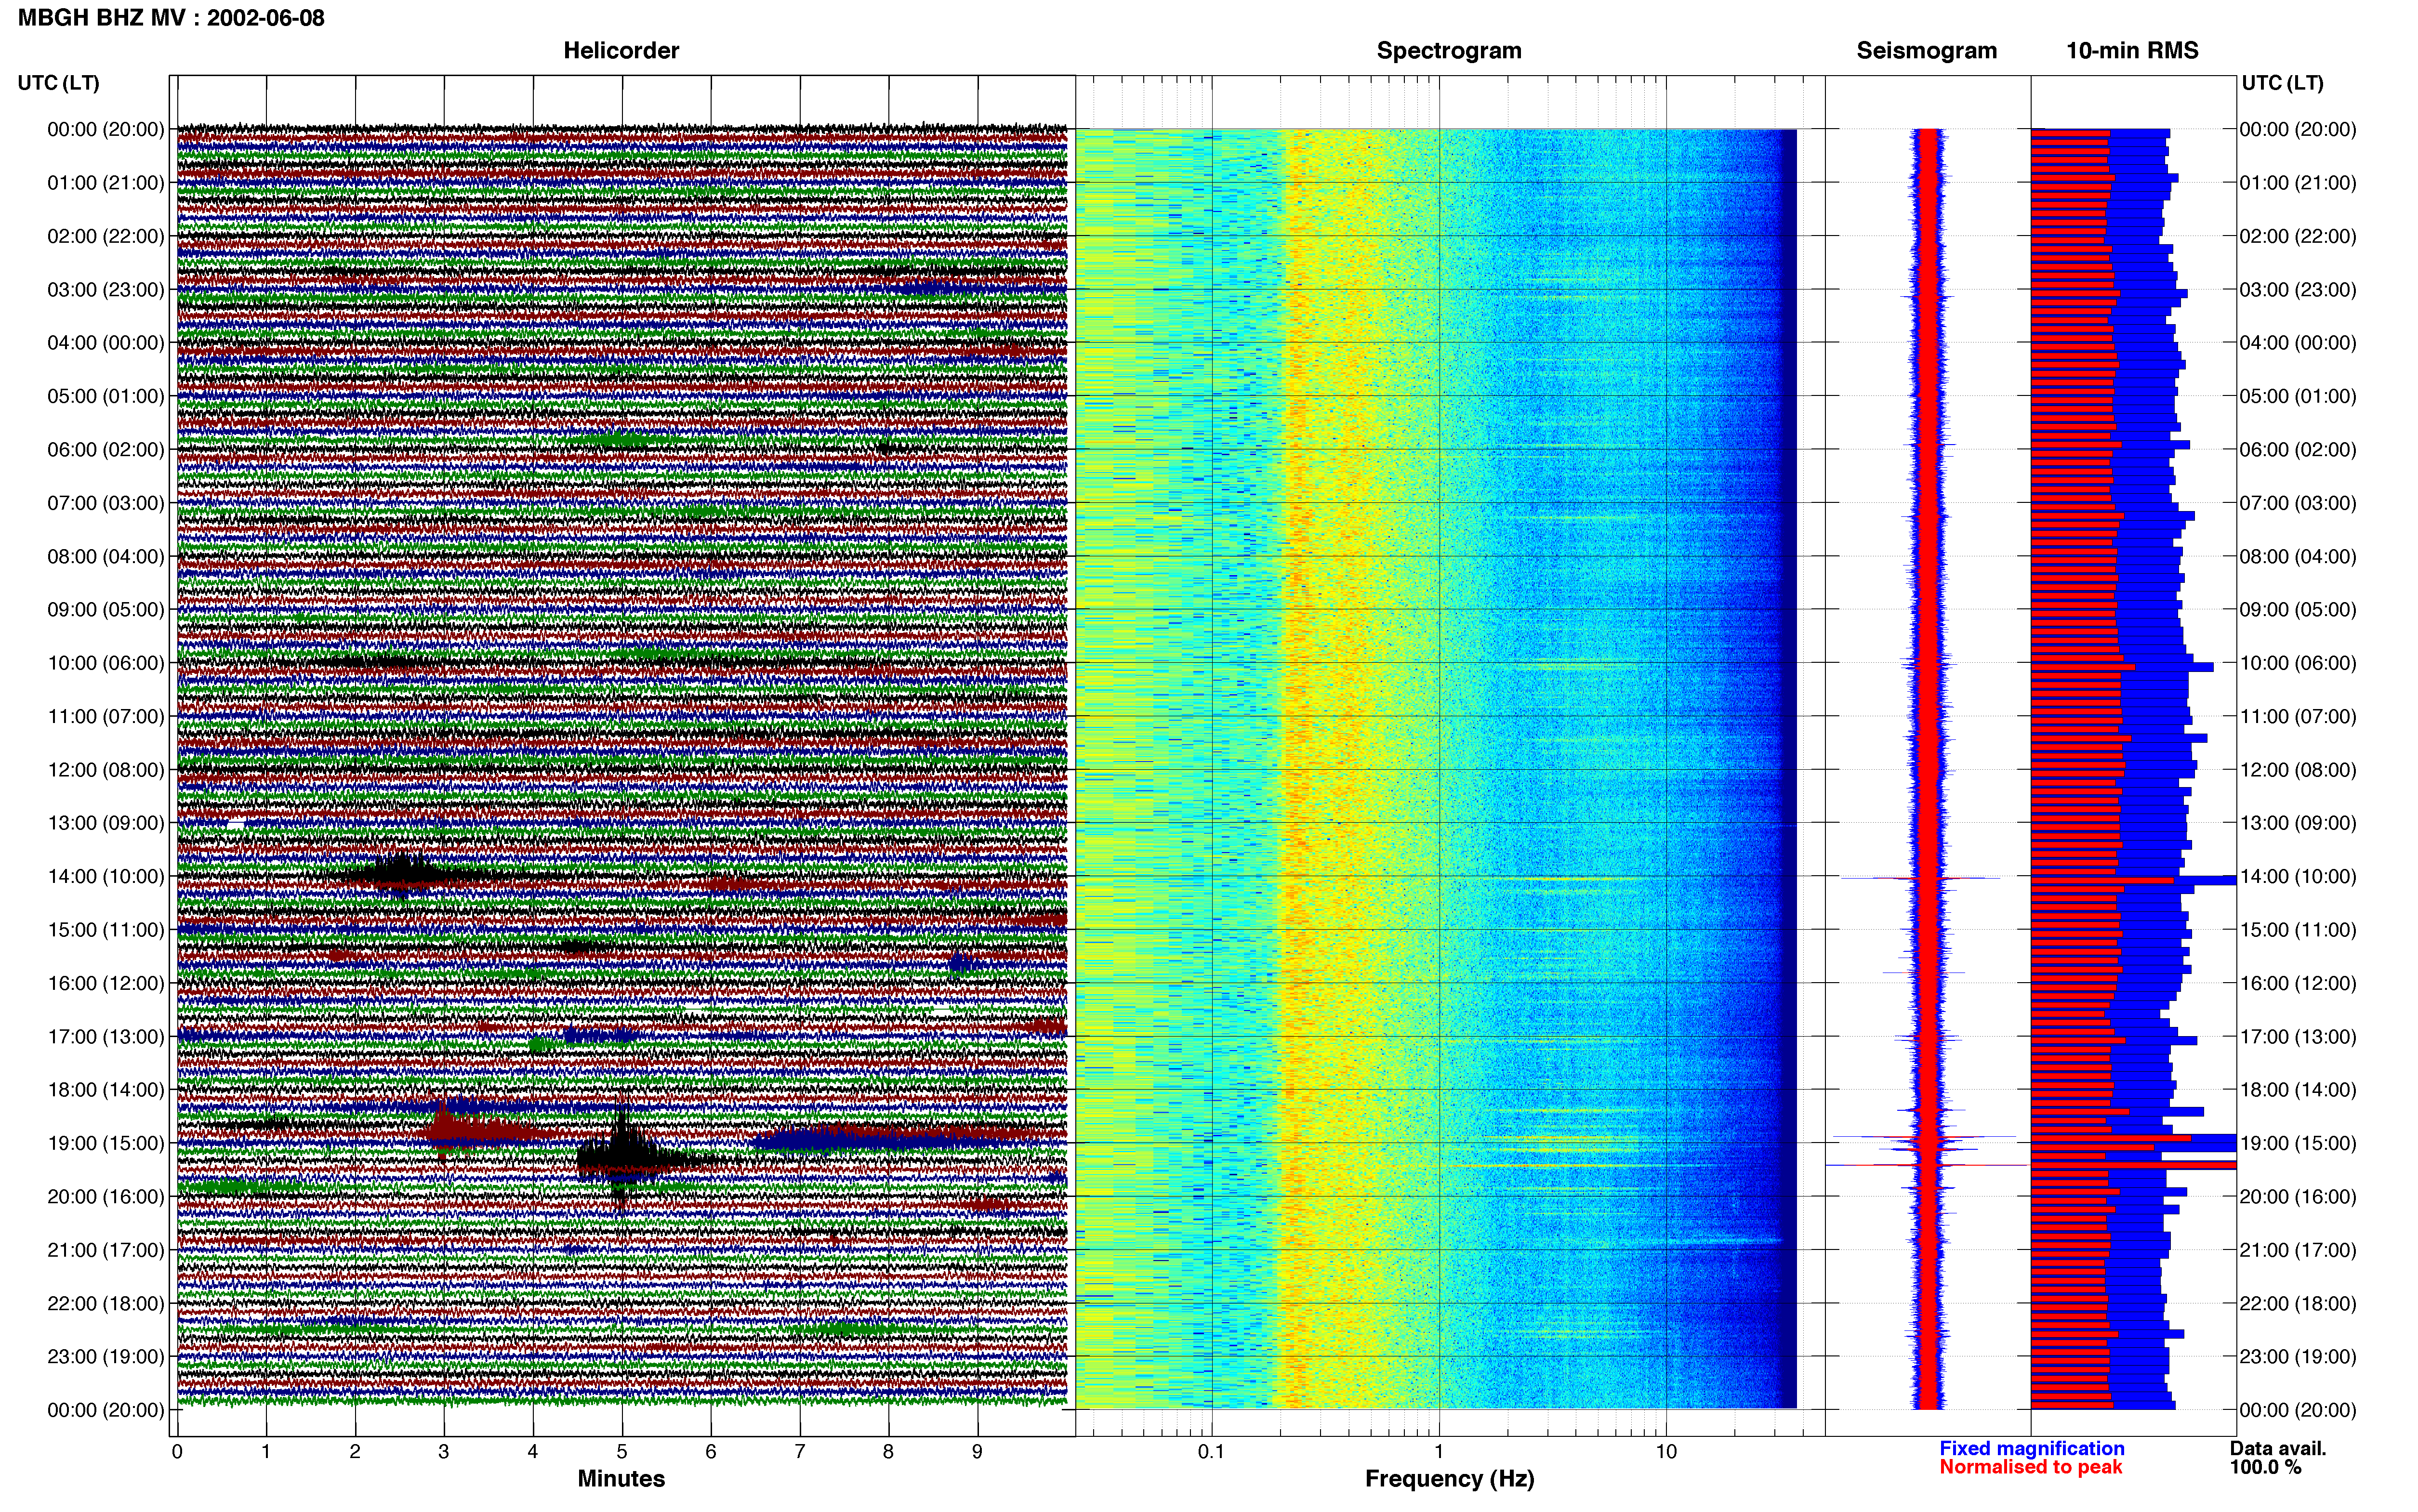Click the red 'Normalised to peak' legend
Viewport: 2418px width, 1512px height.
[x=2030, y=1467]
